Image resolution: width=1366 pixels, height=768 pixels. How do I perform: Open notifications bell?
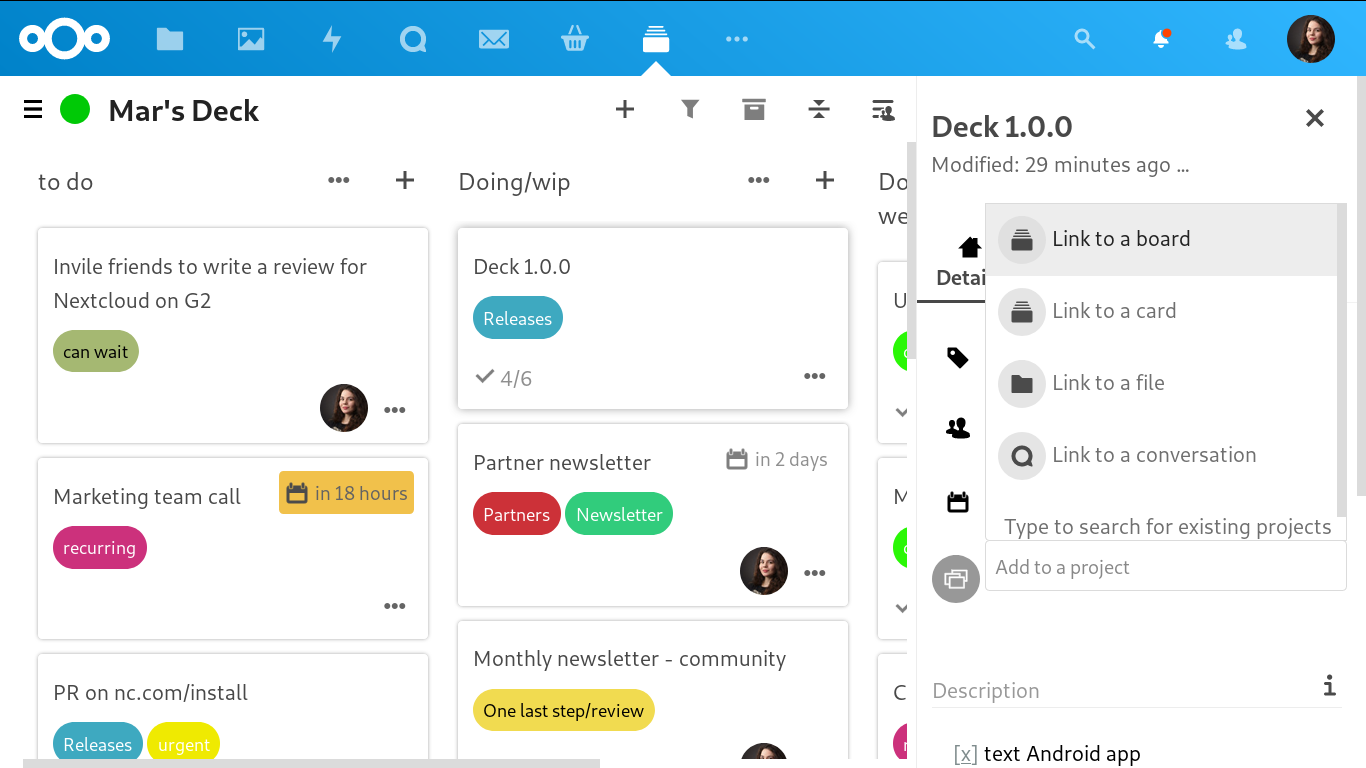(1161, 39)
